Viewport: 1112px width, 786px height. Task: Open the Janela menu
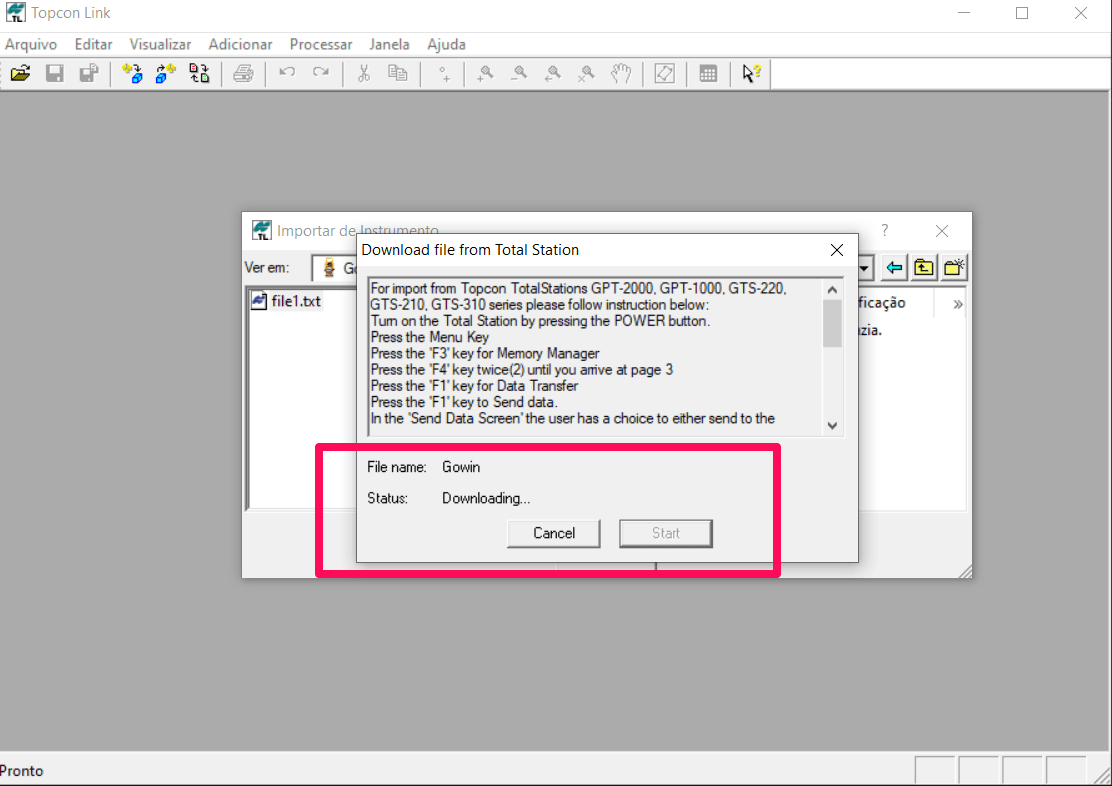(x=389, y=44)
